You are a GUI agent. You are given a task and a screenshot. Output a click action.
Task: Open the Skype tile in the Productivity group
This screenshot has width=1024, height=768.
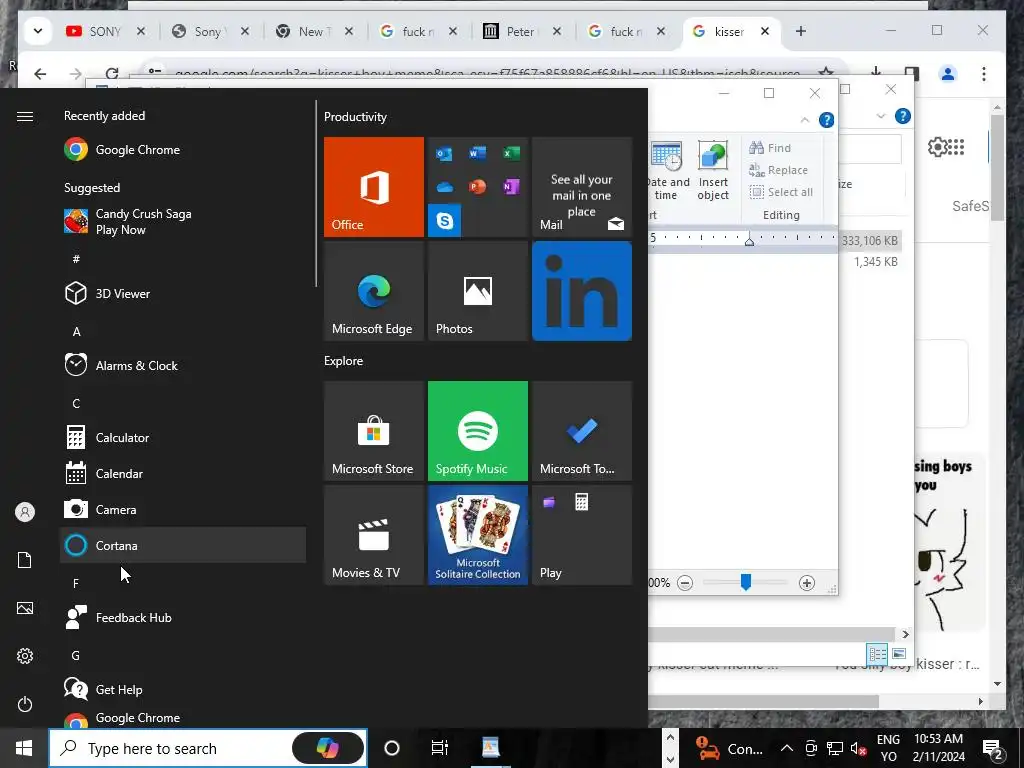(x=444, y=221)
